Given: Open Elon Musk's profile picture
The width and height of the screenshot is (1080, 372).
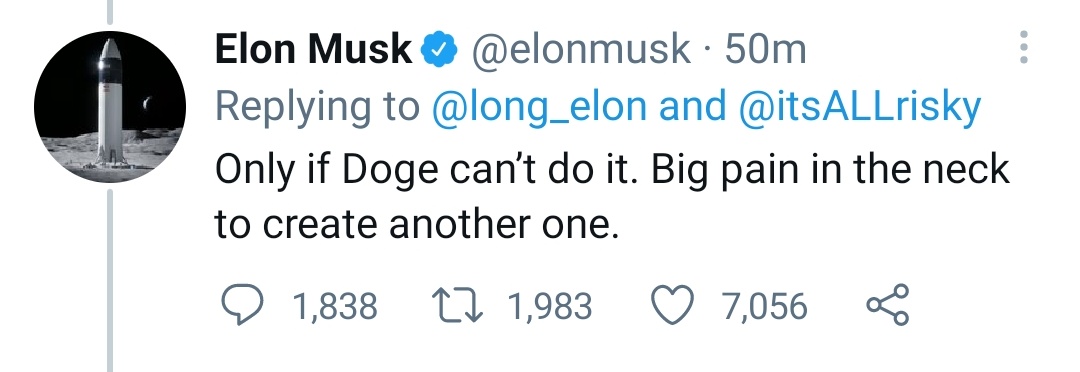Looking at the screenshot, I should (110, 107).
